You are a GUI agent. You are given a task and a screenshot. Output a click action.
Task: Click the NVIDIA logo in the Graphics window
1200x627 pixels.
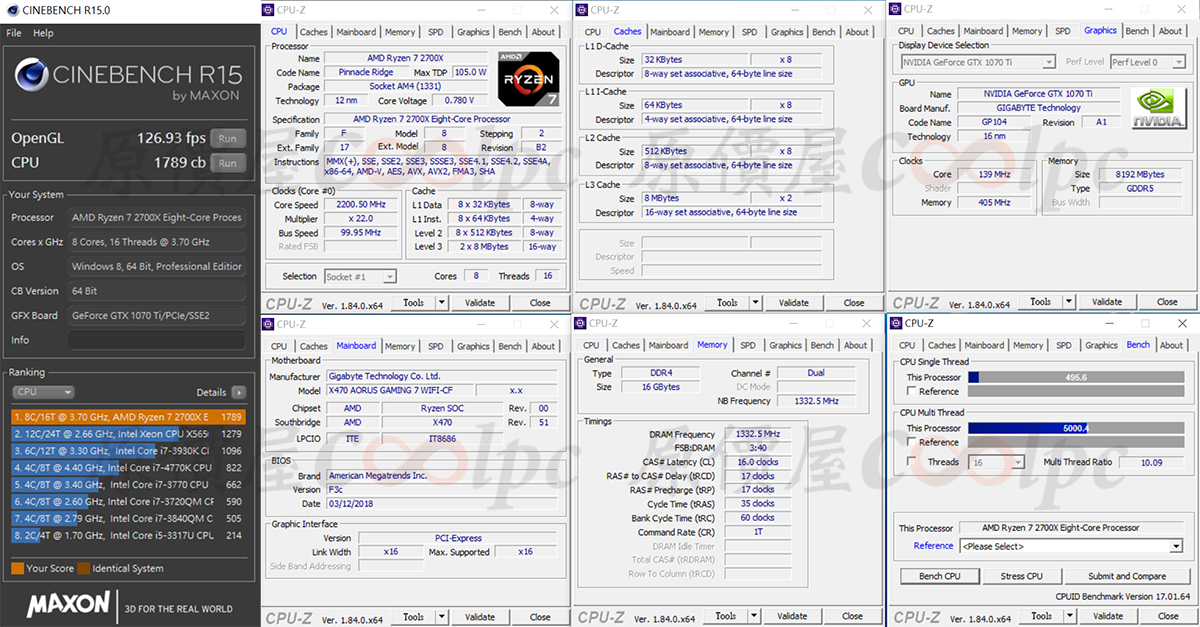[x=1159, y=109]
